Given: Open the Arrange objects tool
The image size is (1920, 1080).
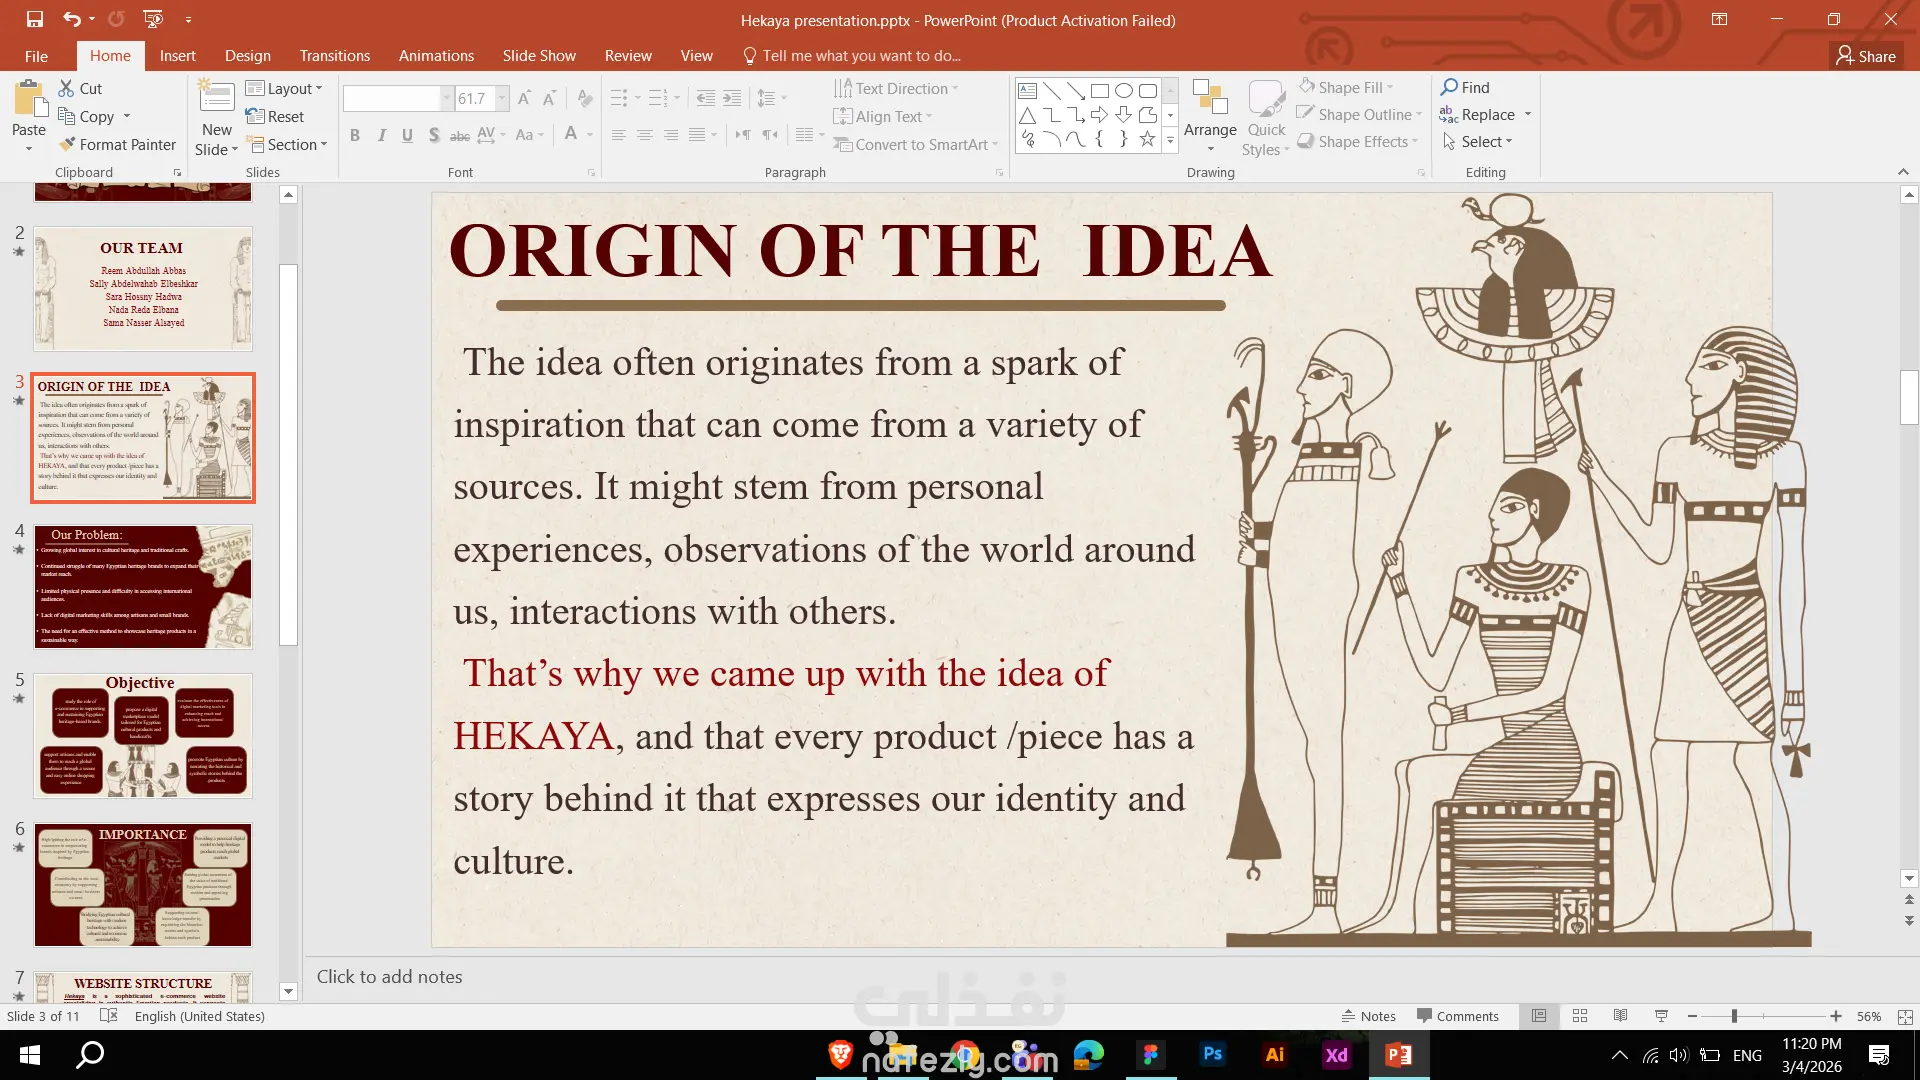Looking at the screenshot, I should pyautogui.click(x=1210, y=116).
